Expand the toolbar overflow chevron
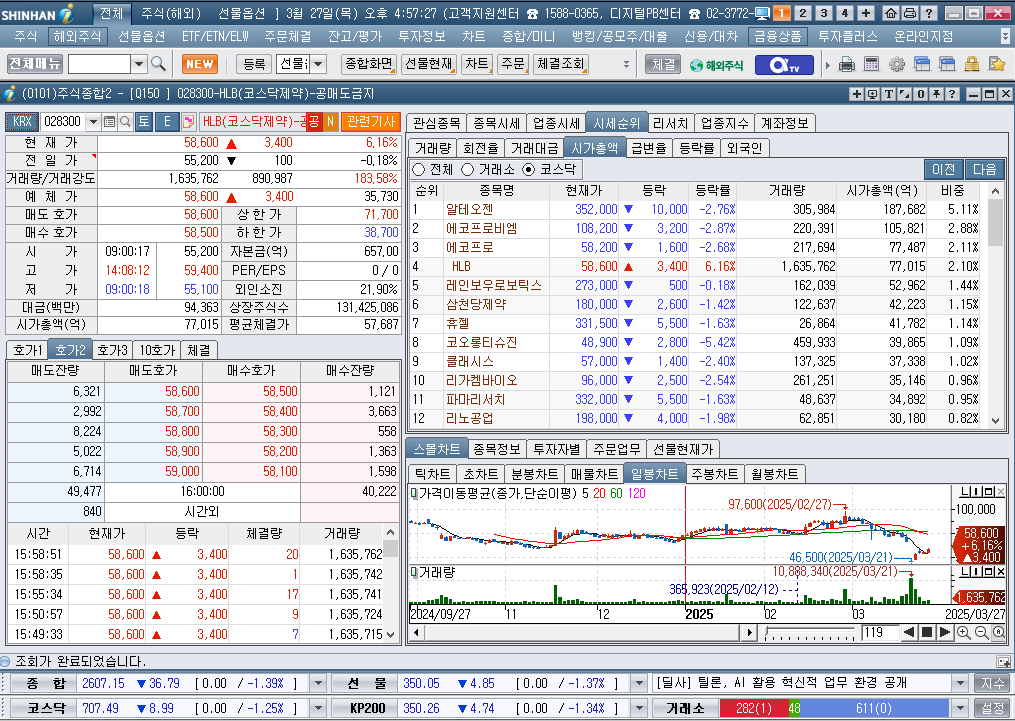 tap(626, 64)
